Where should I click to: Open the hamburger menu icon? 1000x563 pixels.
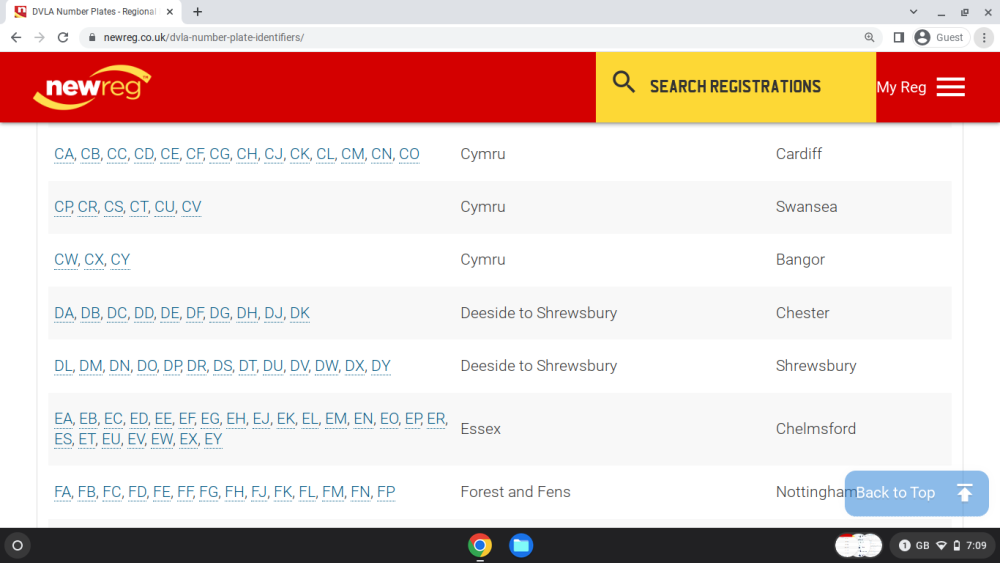(x=950, y=87)
